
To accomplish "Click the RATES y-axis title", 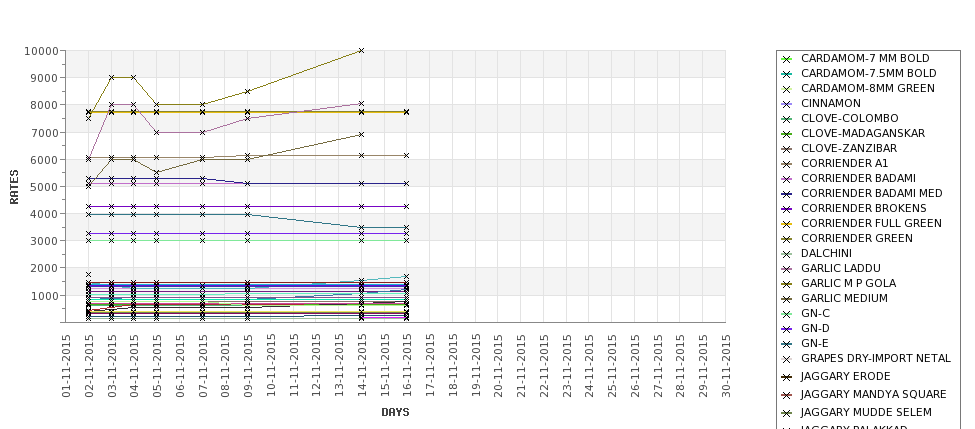I will click(15, 186).
